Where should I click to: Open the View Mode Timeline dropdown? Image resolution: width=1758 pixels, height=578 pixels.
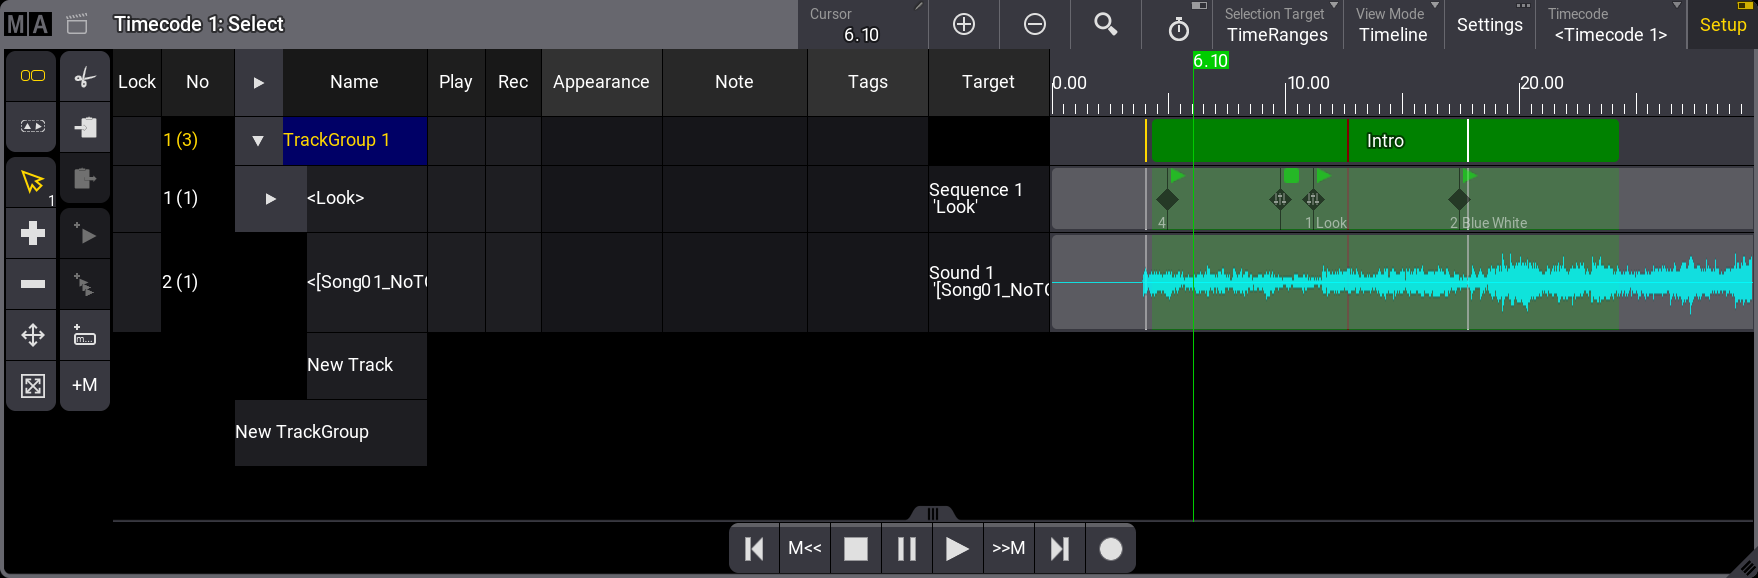pyautogui.click(x=1393, y=25)
